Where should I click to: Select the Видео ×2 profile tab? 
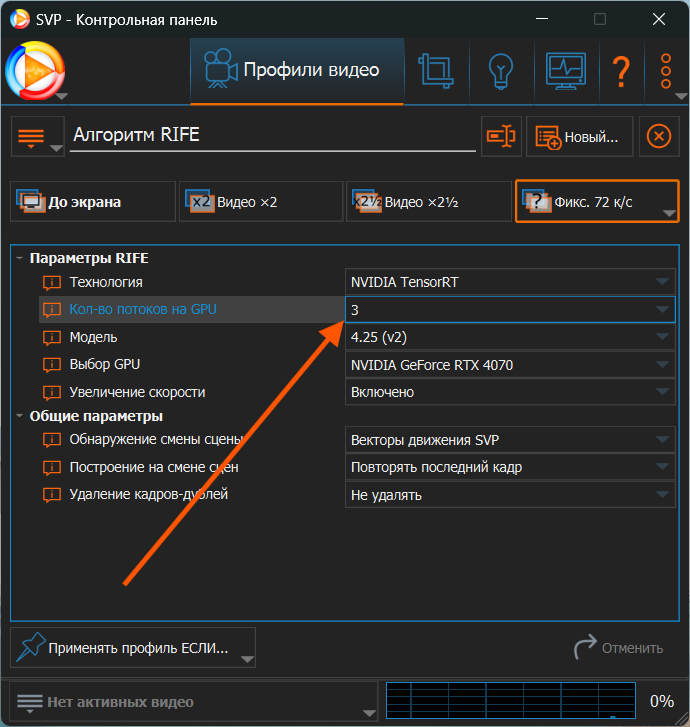[260, 202]
